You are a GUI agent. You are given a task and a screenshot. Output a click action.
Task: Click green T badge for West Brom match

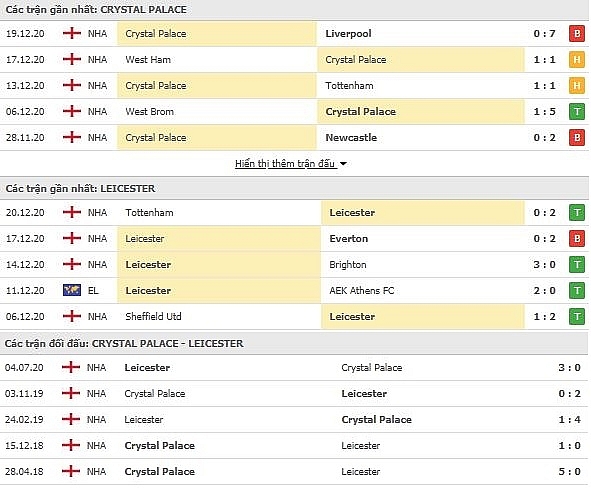(x=577, y=112)
